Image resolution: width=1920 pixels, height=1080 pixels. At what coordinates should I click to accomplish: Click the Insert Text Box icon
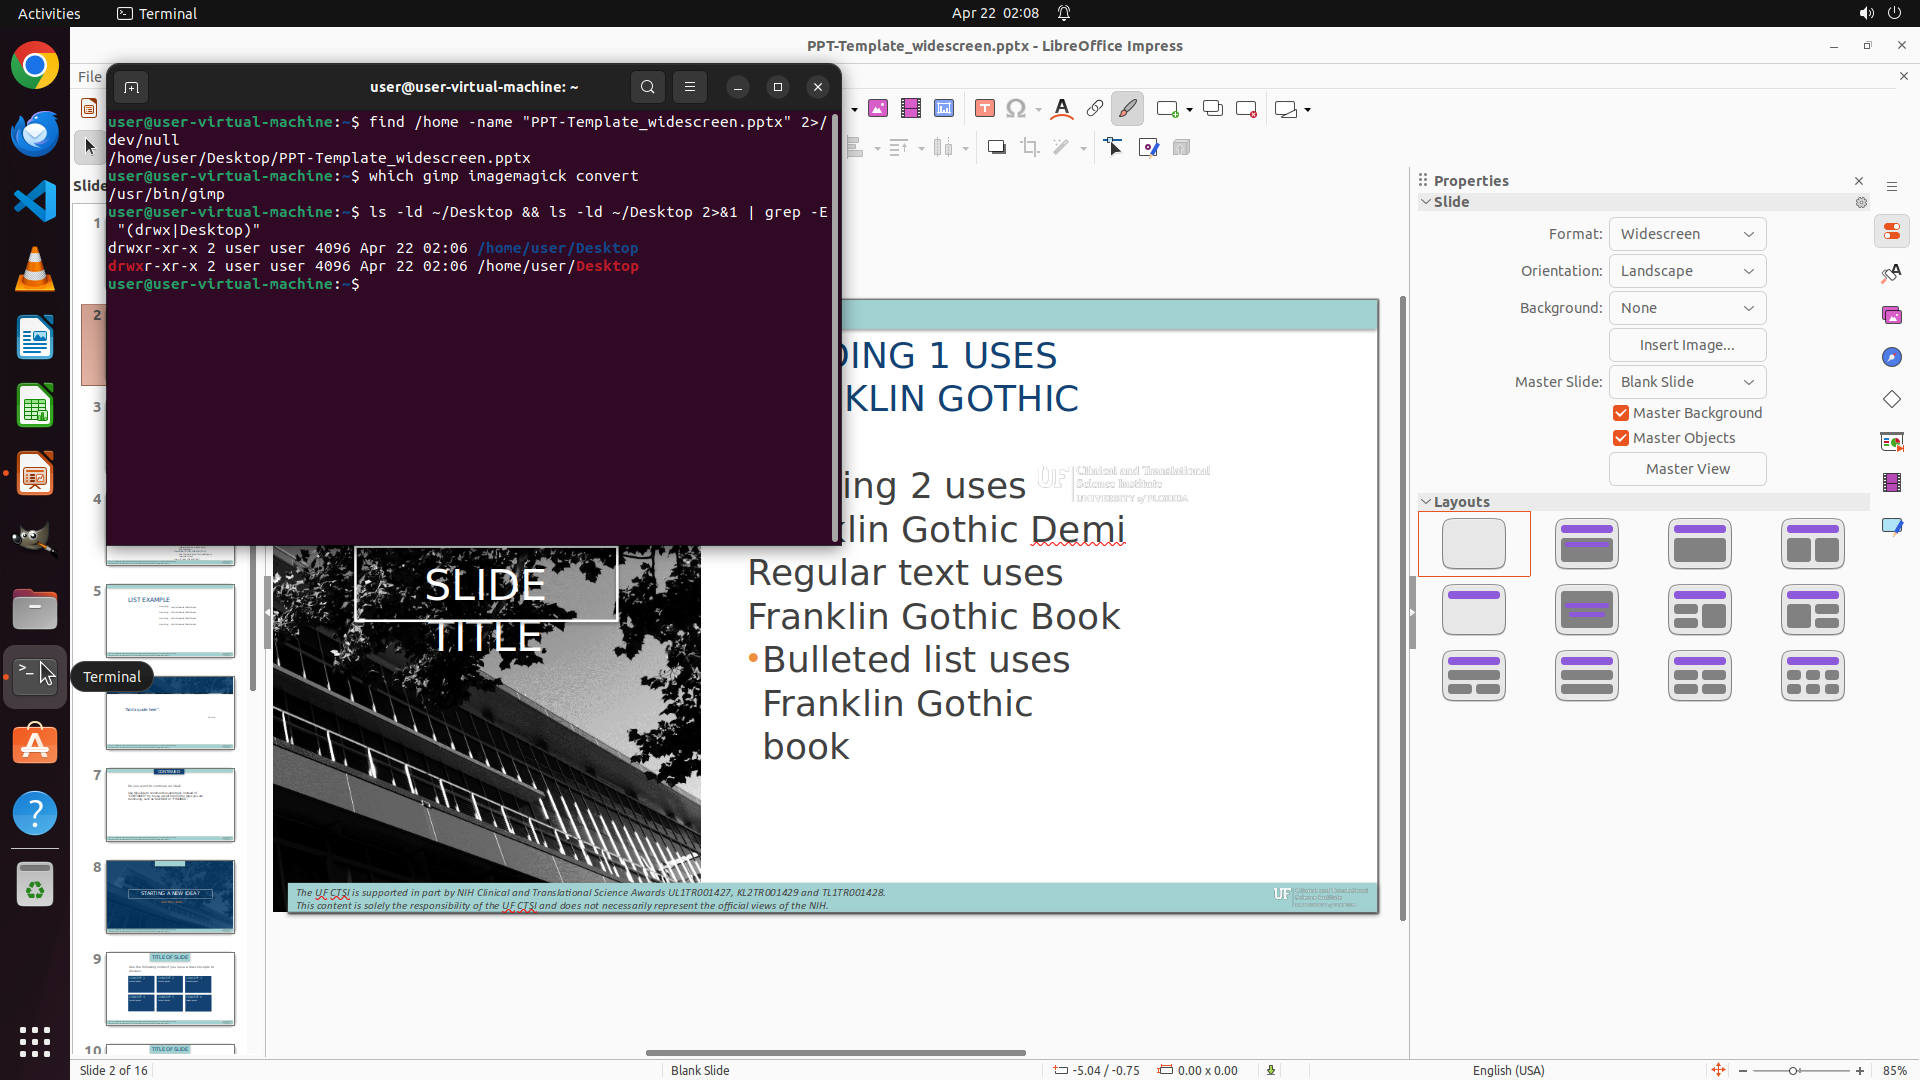985,108
